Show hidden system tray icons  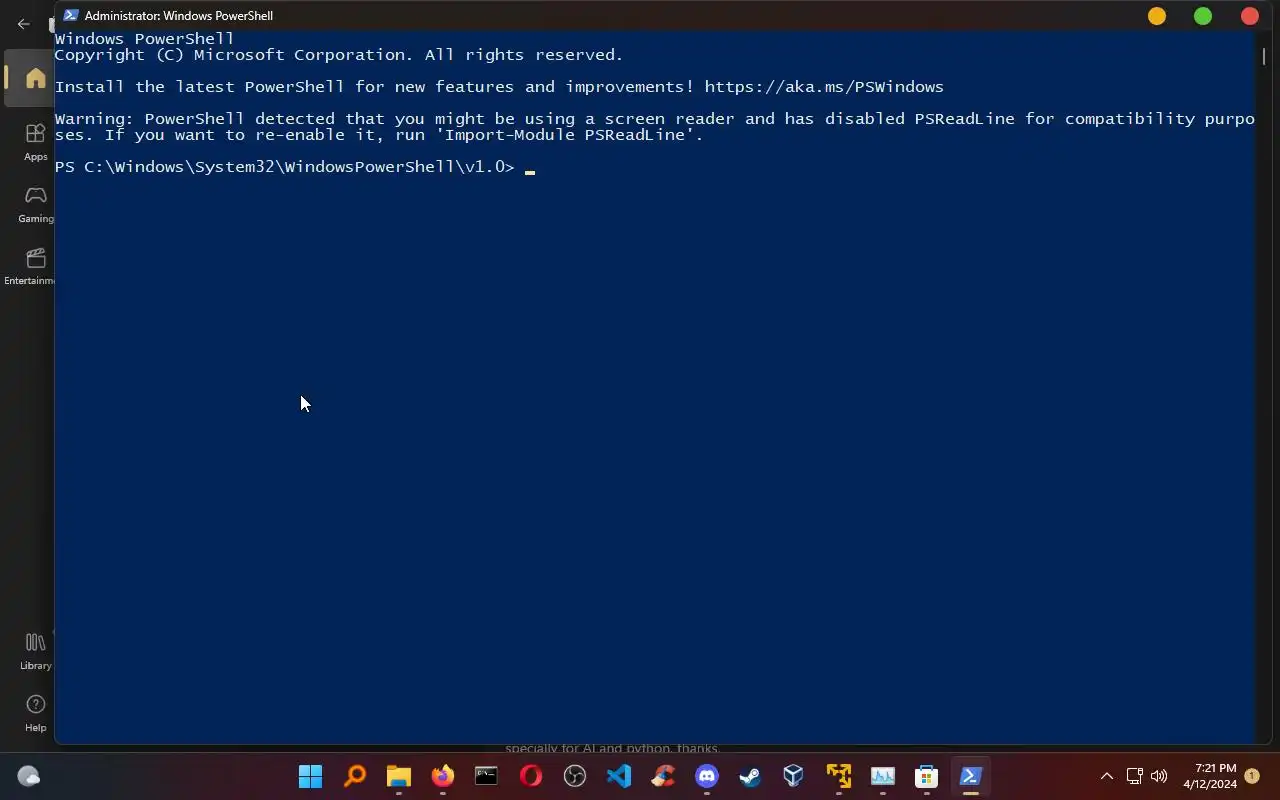(x=1106, y=776)
